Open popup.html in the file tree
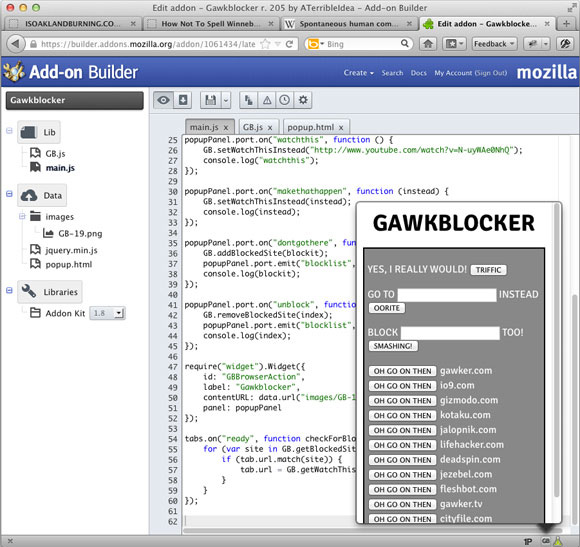The width and height of the screenshot is (580, 547). pyautogui.click(x=68, y=264)
